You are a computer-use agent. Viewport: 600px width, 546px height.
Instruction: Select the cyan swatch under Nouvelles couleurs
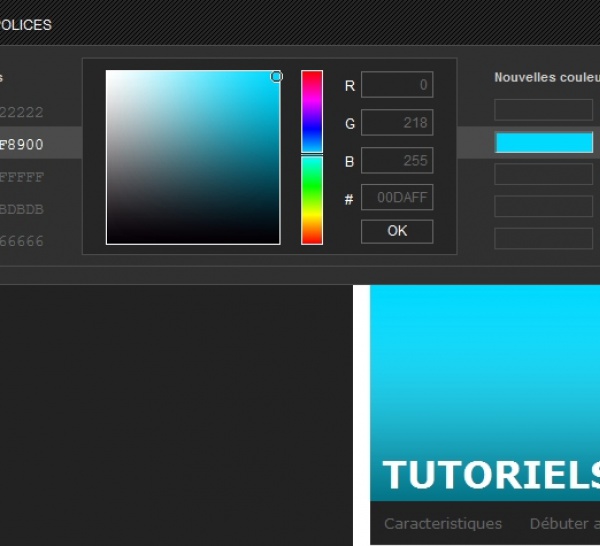544,143
